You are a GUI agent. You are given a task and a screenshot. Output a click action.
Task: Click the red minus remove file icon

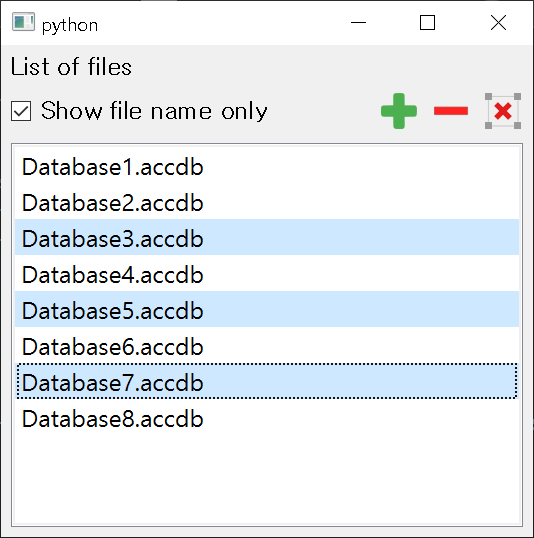click(451, 111)
